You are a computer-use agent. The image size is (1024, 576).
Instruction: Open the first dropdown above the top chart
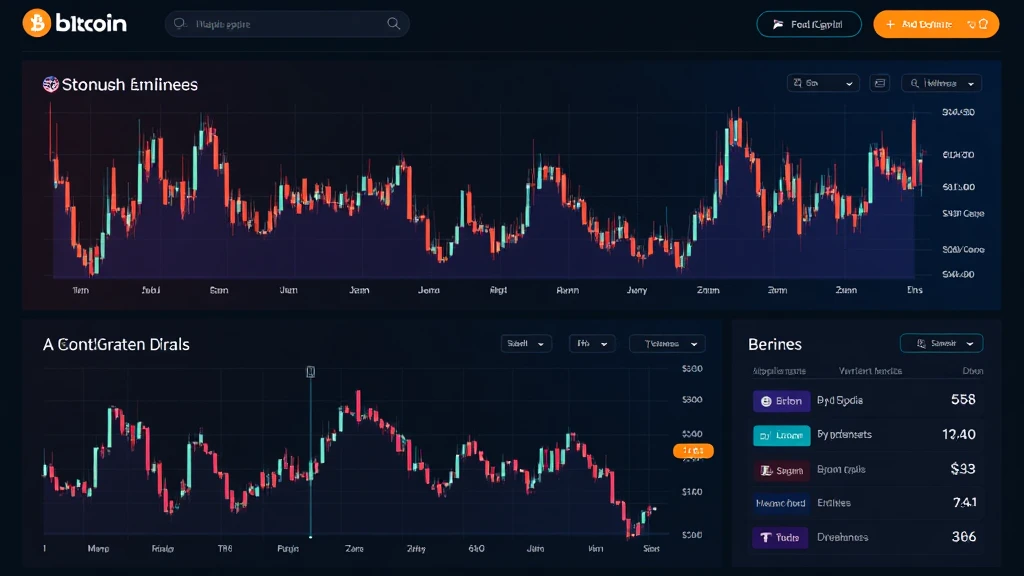[823, 84]
